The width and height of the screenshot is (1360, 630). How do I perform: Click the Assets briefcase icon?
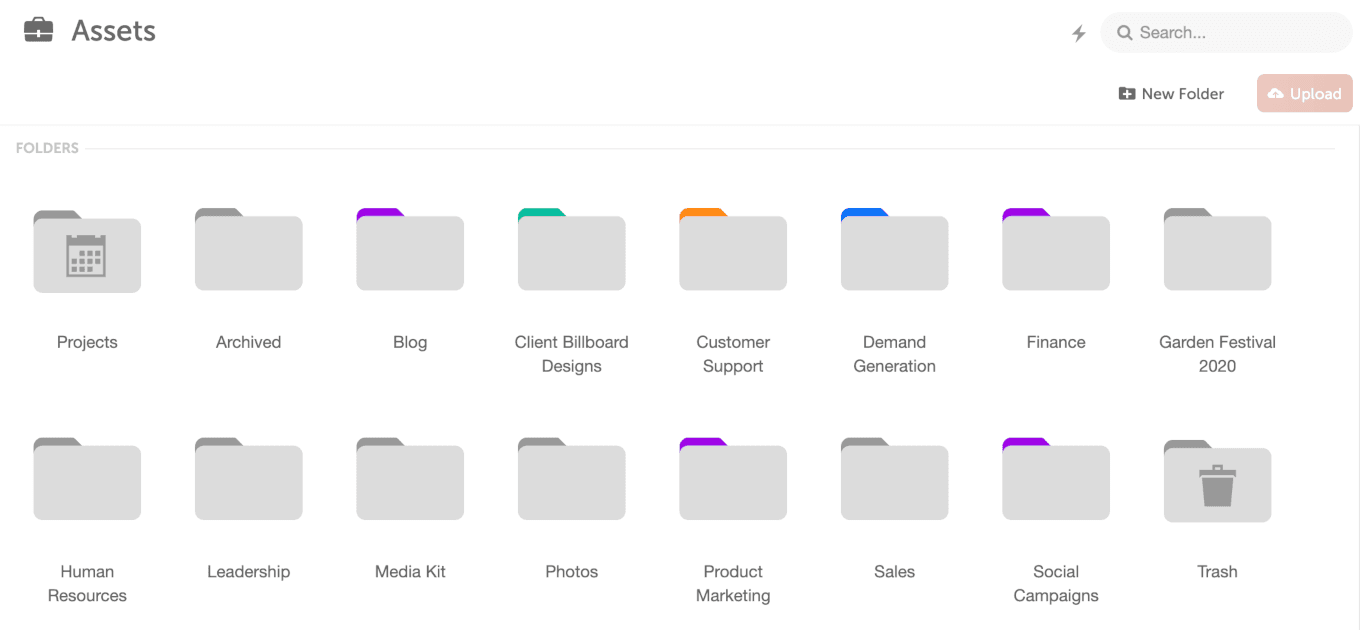[38, 31]
